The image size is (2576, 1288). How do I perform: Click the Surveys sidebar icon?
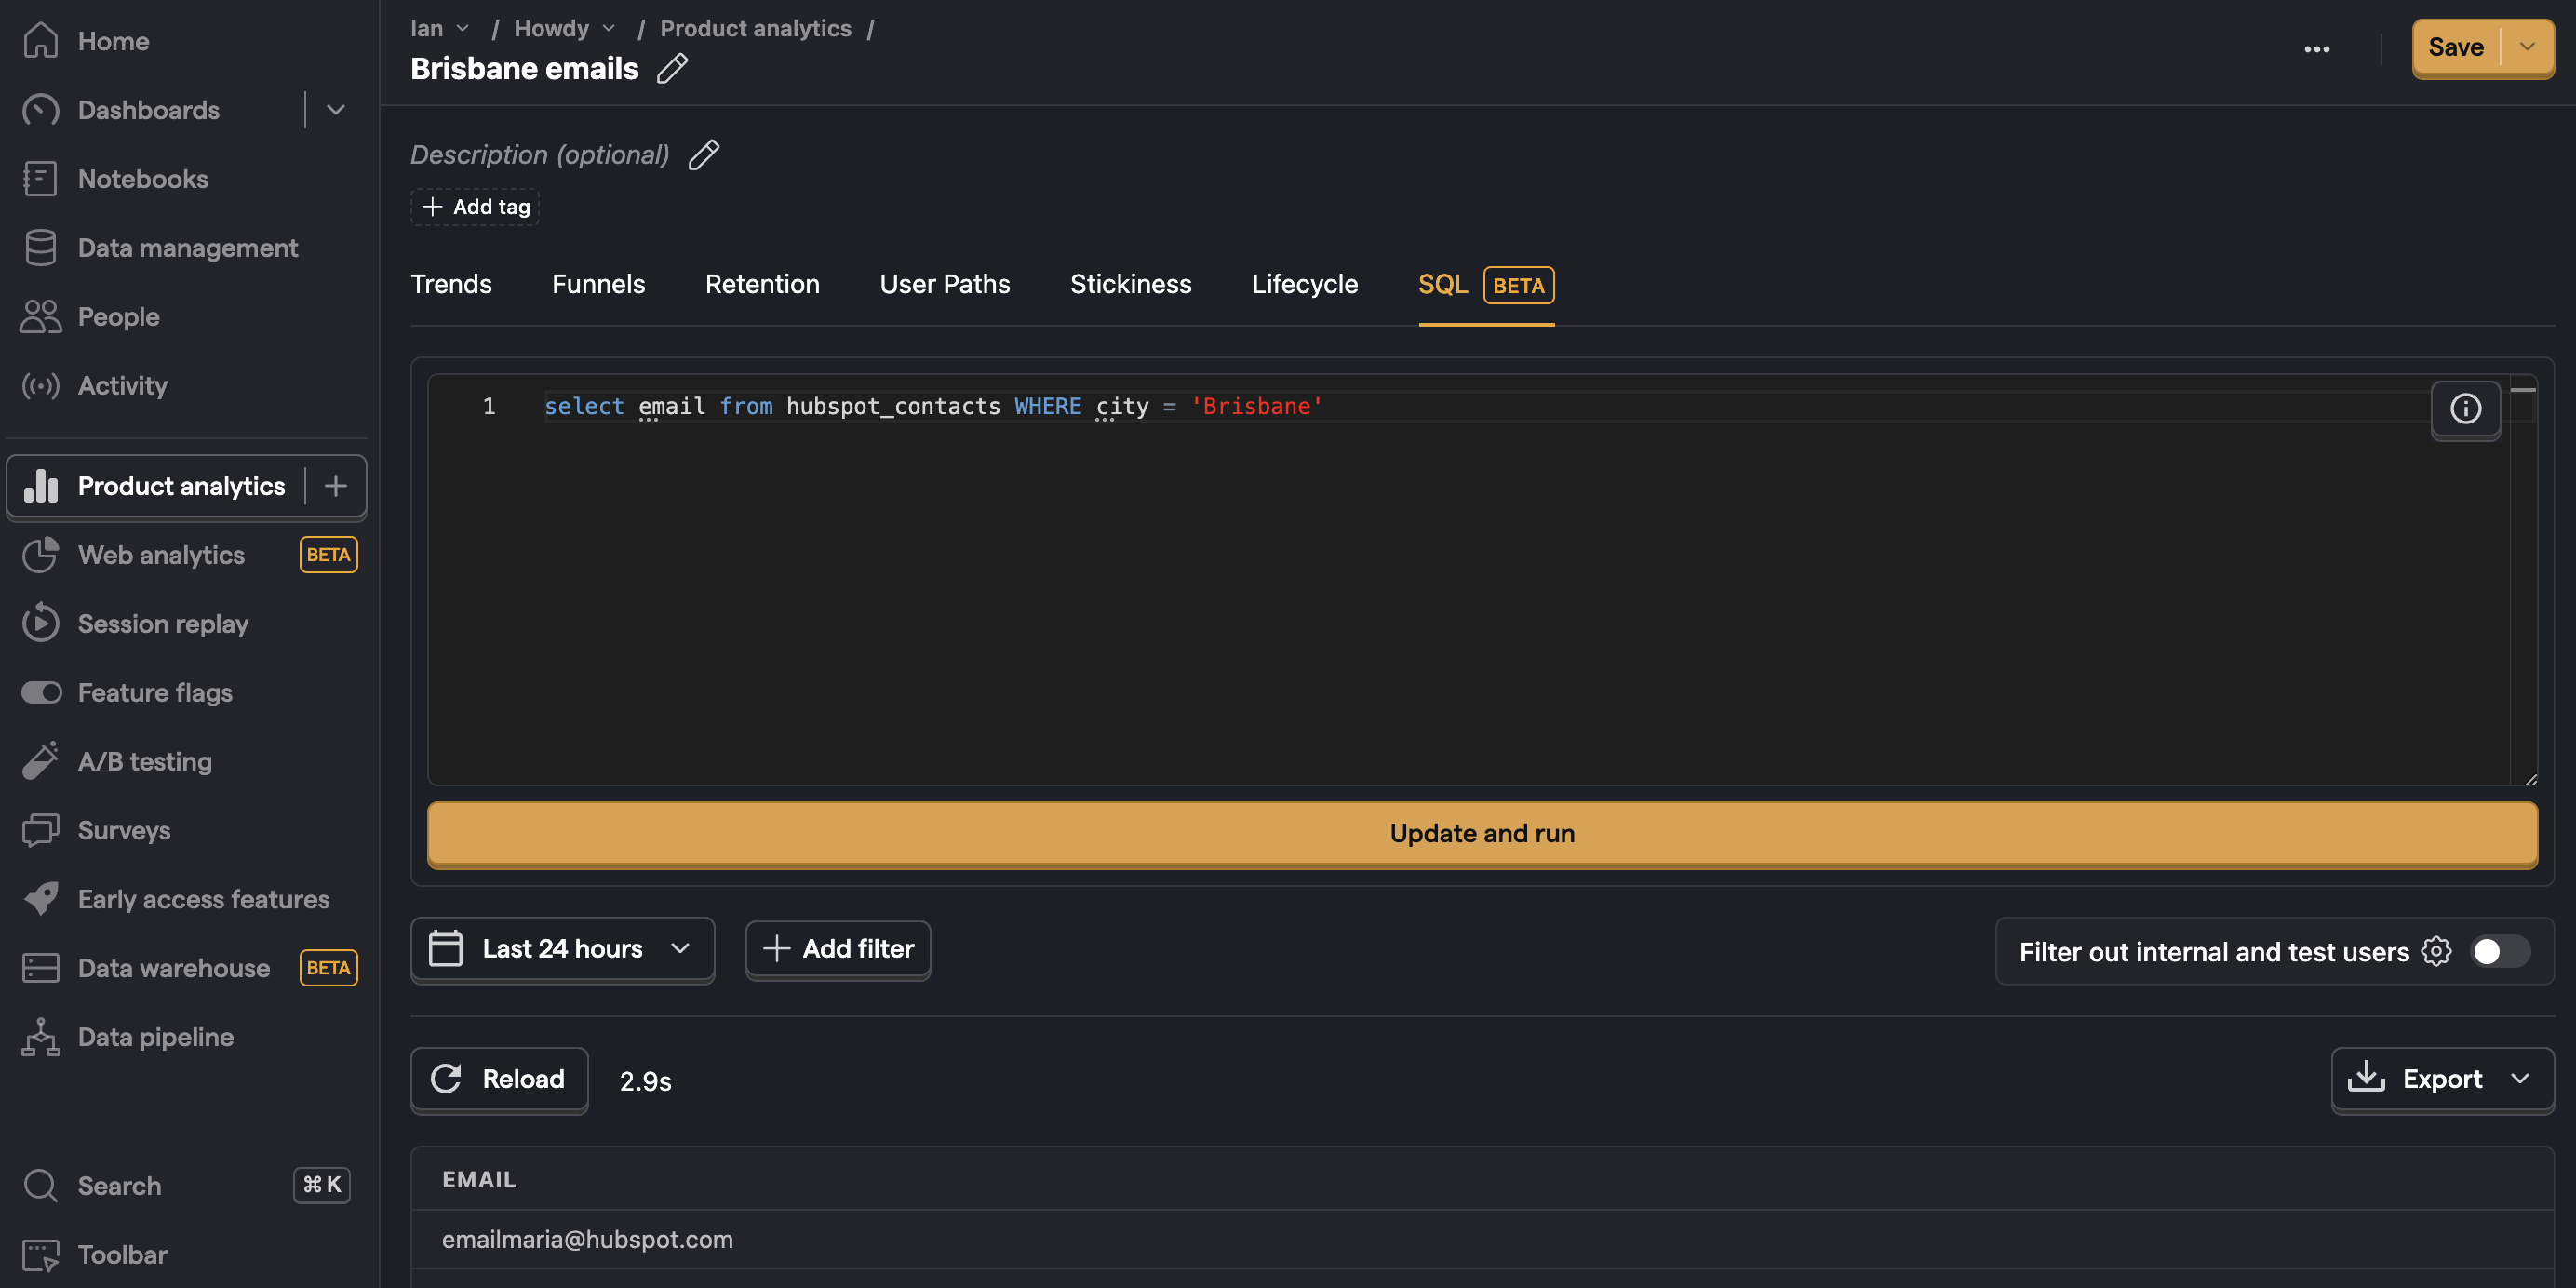(41, 831)
